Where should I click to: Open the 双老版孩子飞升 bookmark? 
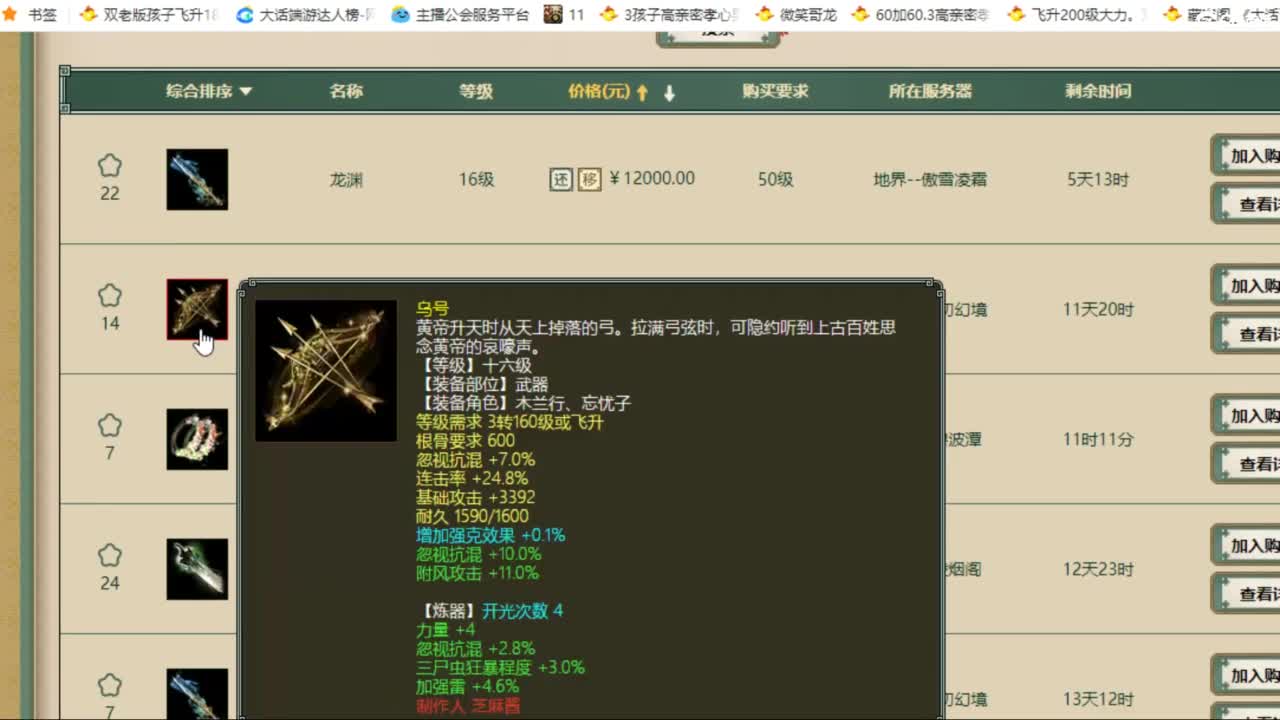pos(149,15)
